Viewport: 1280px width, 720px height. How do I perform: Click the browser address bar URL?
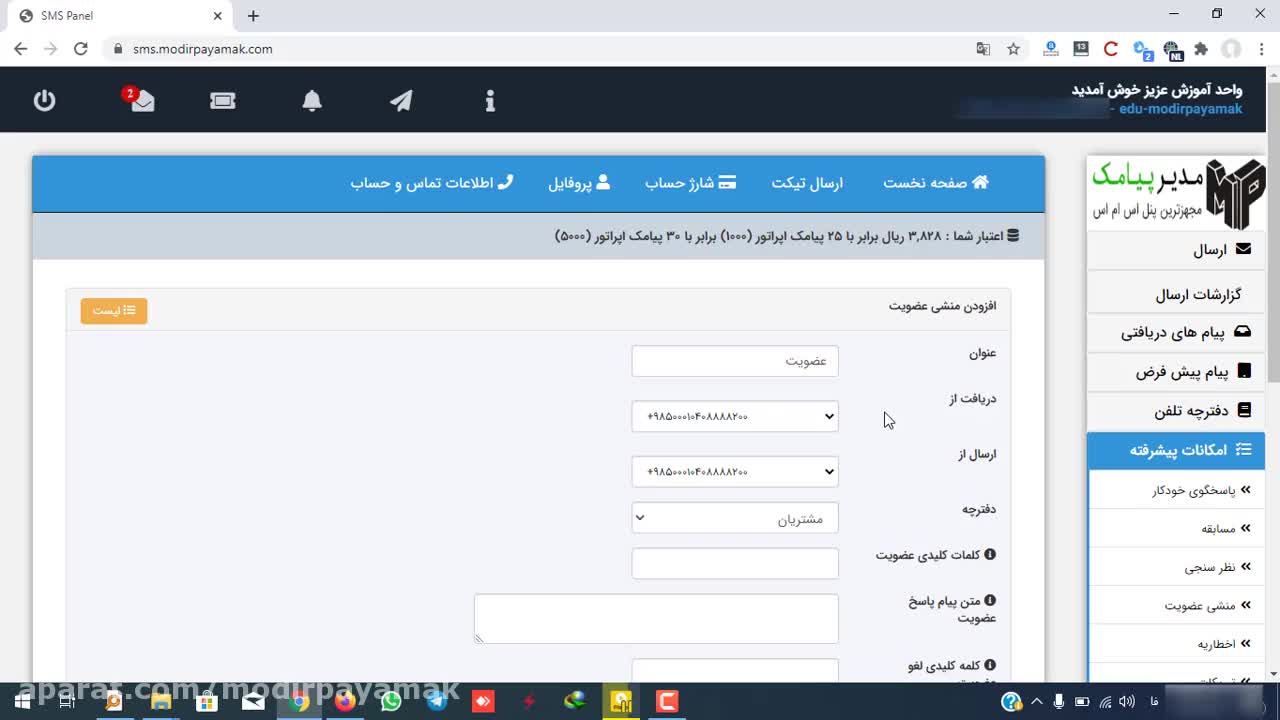click(x=203, y=48)
